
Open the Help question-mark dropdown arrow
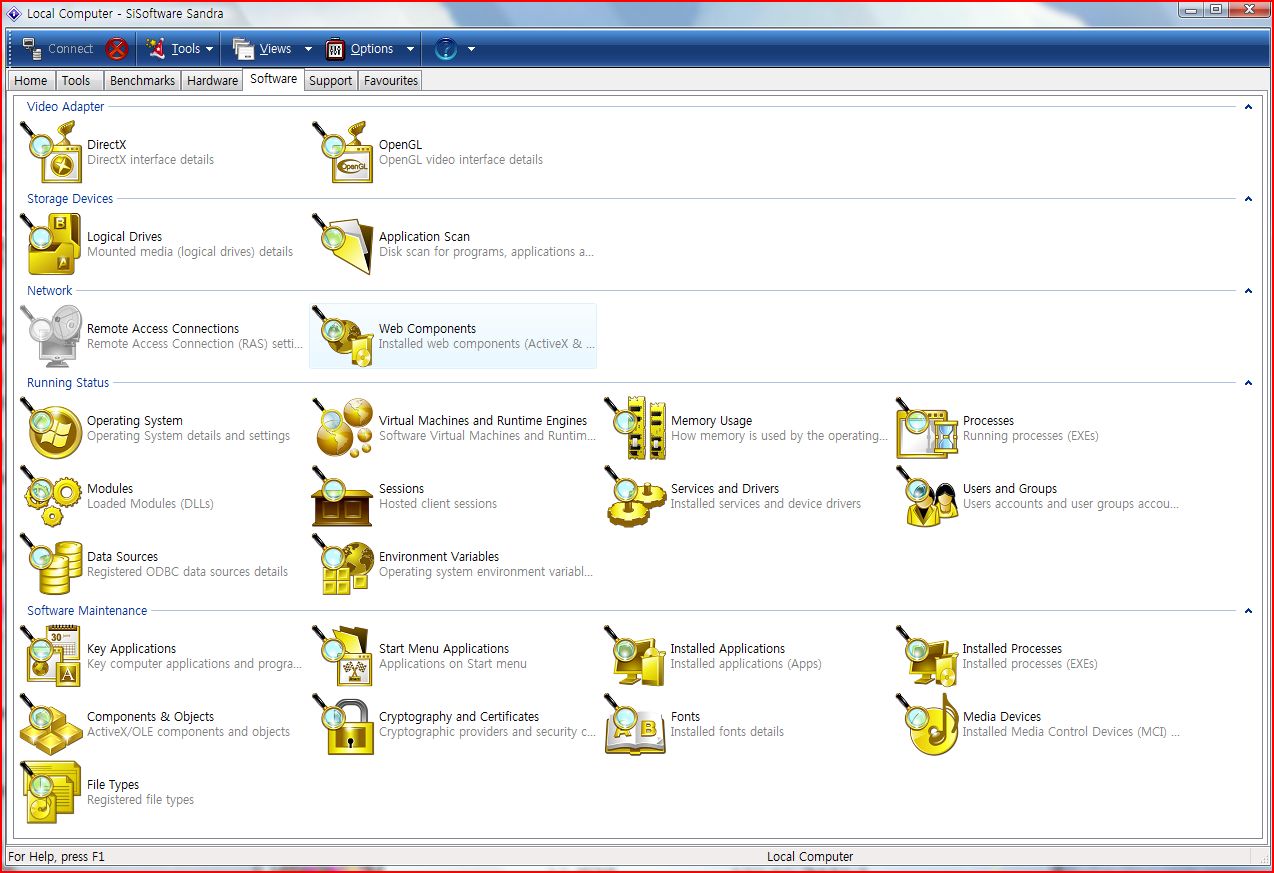click(471, 49)
